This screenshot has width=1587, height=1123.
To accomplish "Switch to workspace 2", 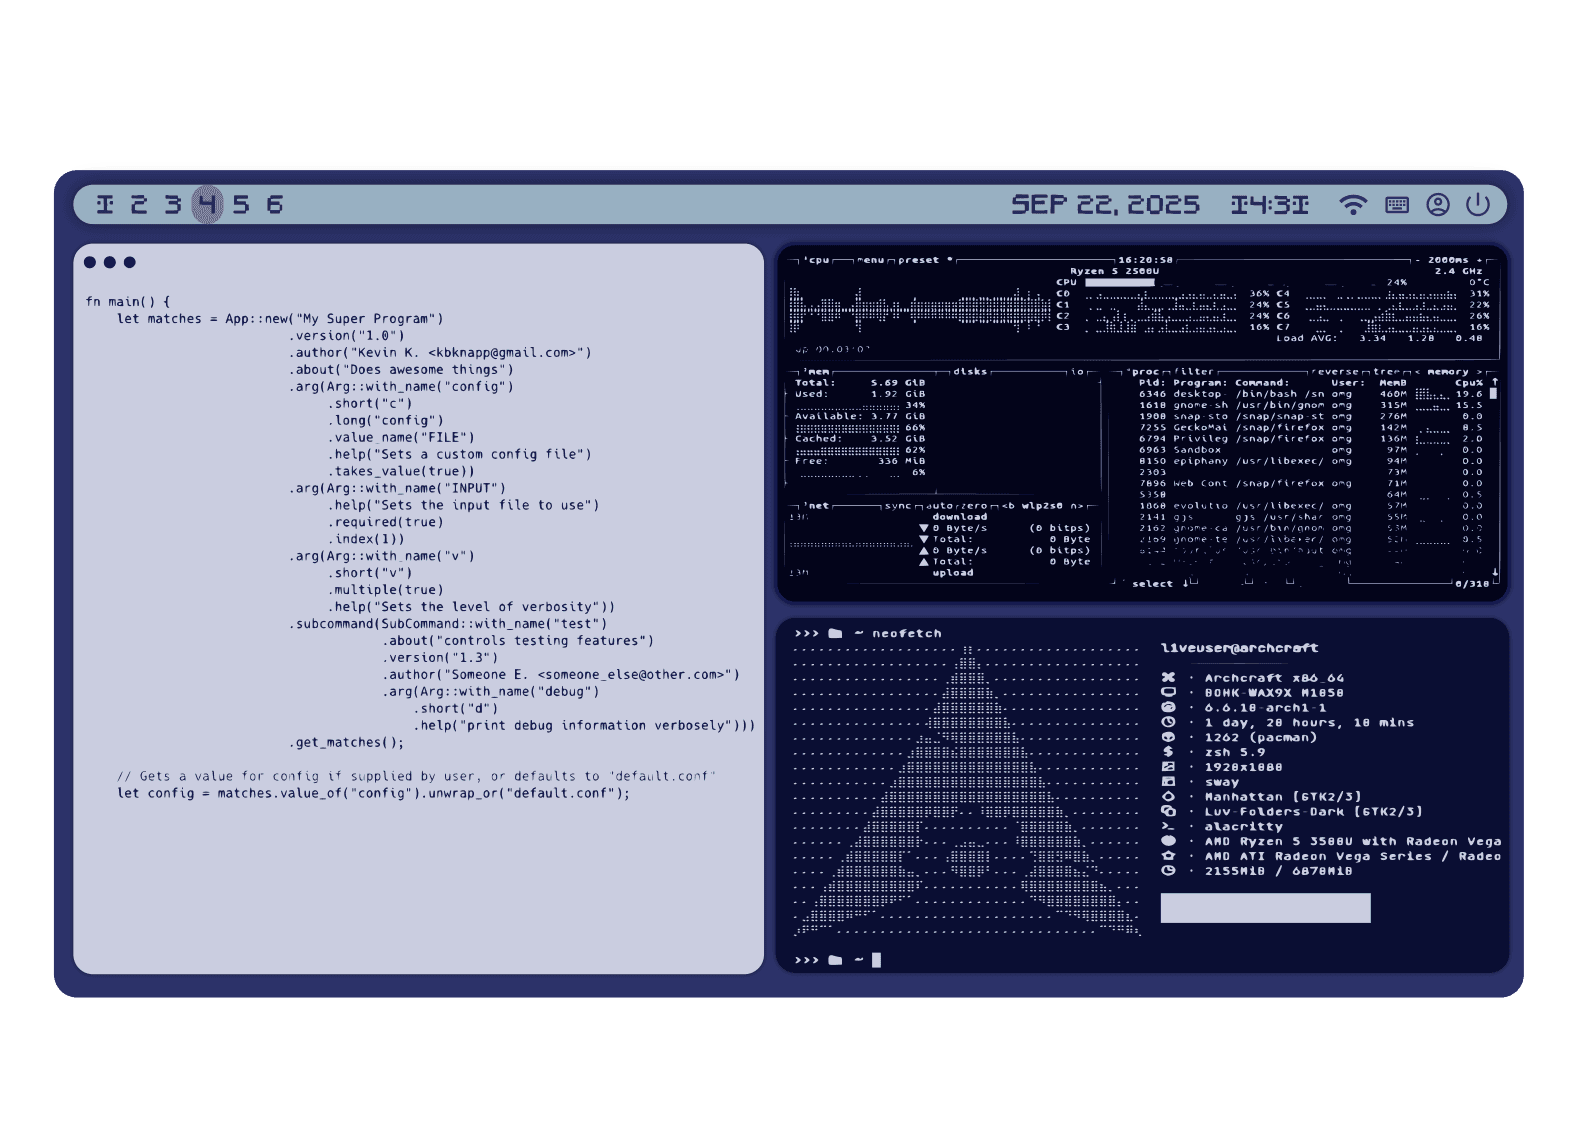I will coord(139,205).
